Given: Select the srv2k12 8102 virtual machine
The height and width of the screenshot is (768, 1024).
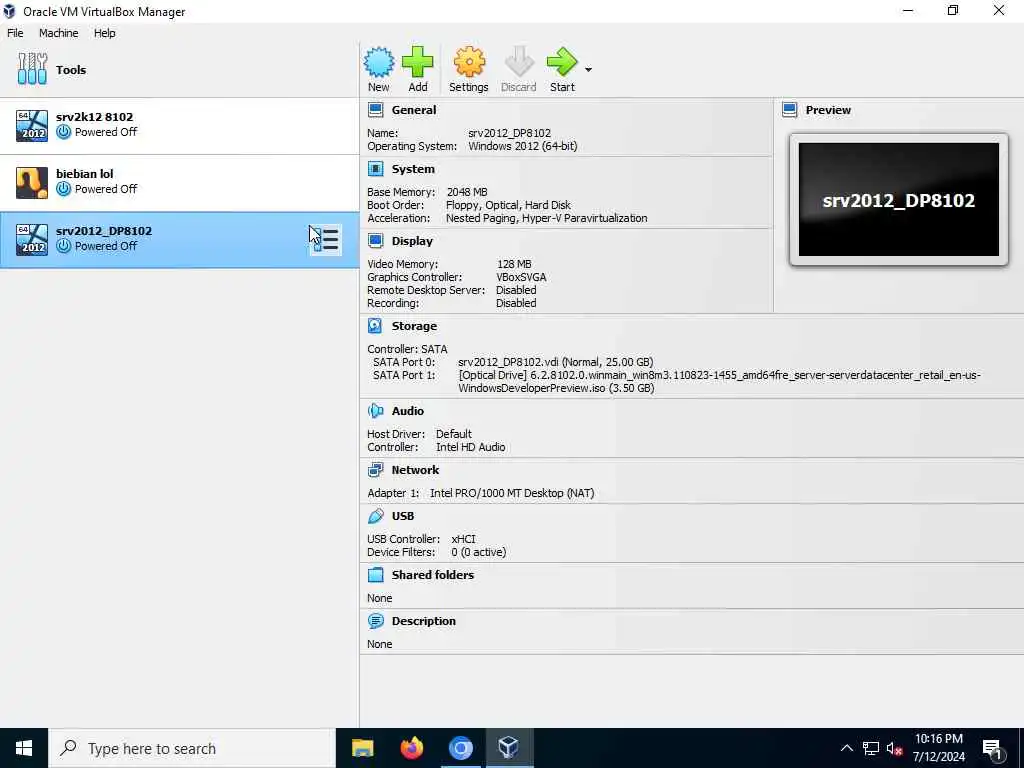Looking at the screenshot, I should [180, 125].
